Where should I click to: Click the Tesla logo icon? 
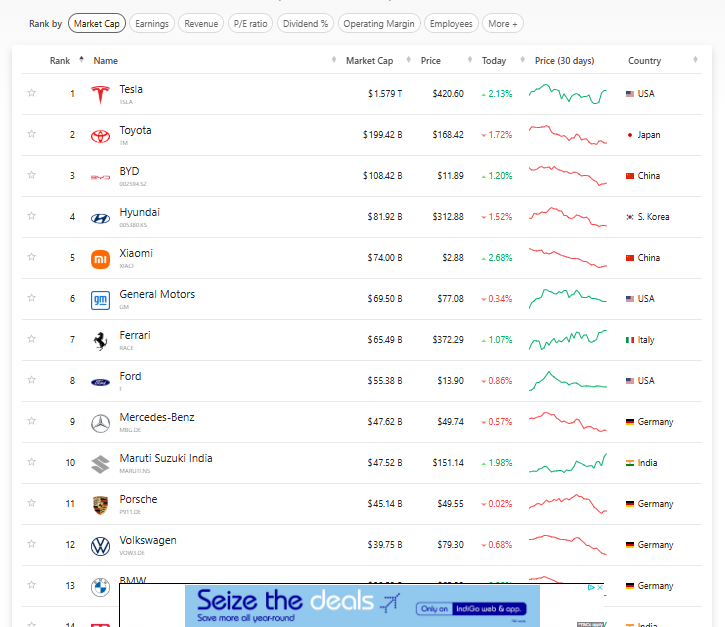click(x=100, y=95)
